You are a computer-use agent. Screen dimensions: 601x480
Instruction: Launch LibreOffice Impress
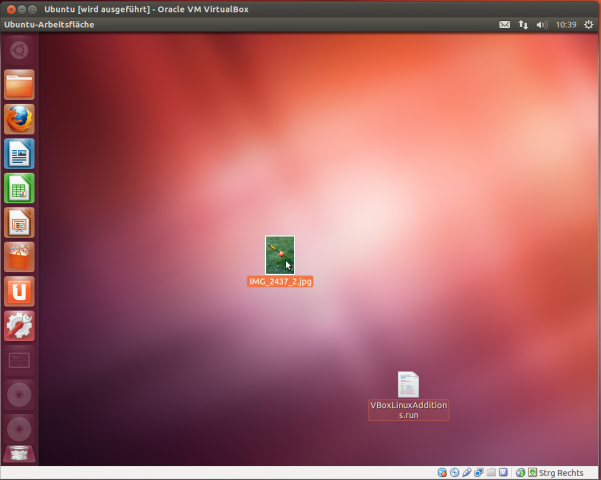tap(19, 222)
